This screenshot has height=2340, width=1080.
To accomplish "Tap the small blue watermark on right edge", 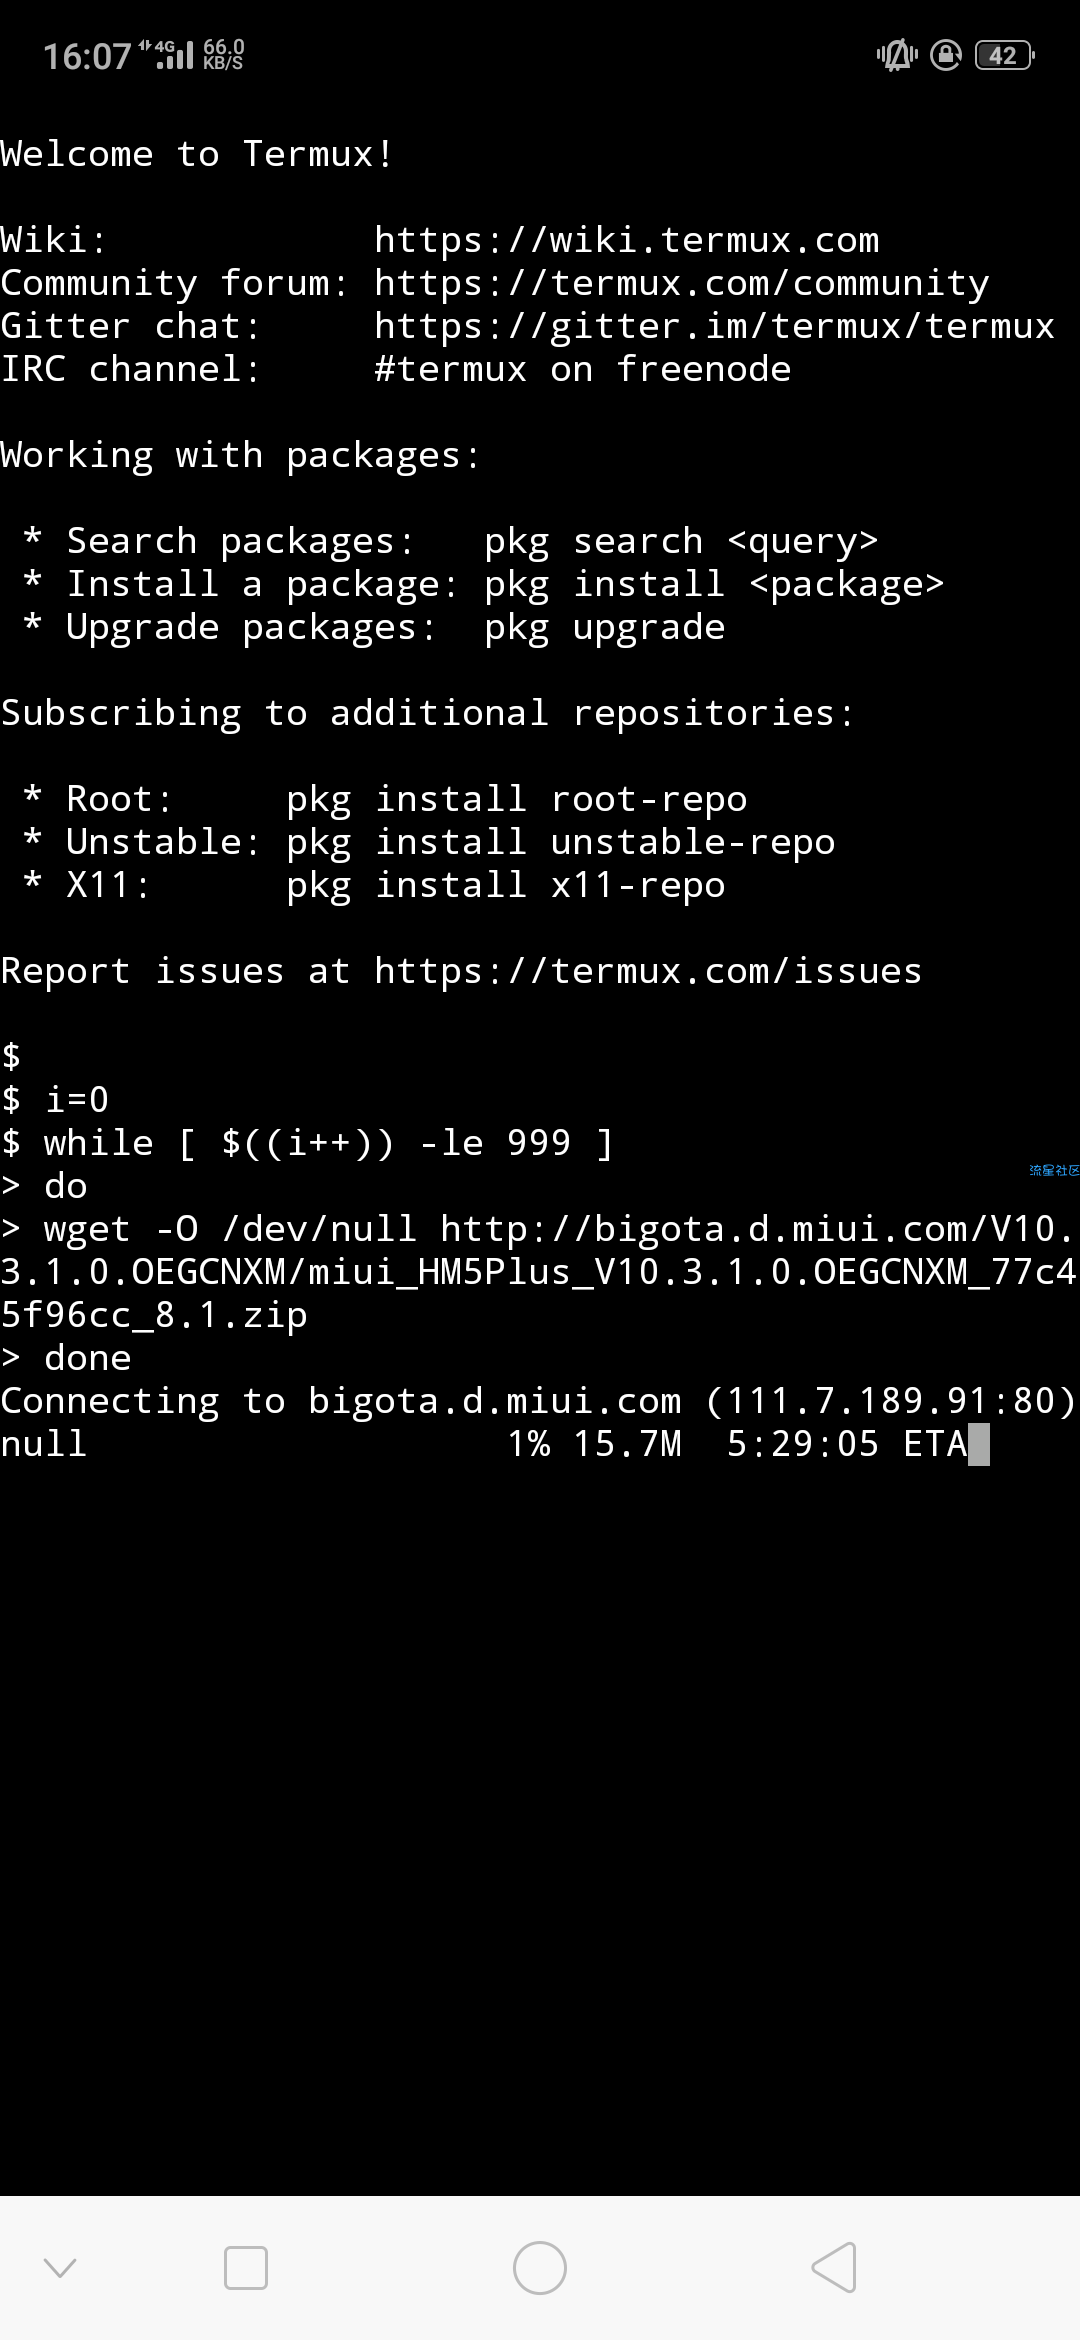I will click(x=1054, y=1170).
